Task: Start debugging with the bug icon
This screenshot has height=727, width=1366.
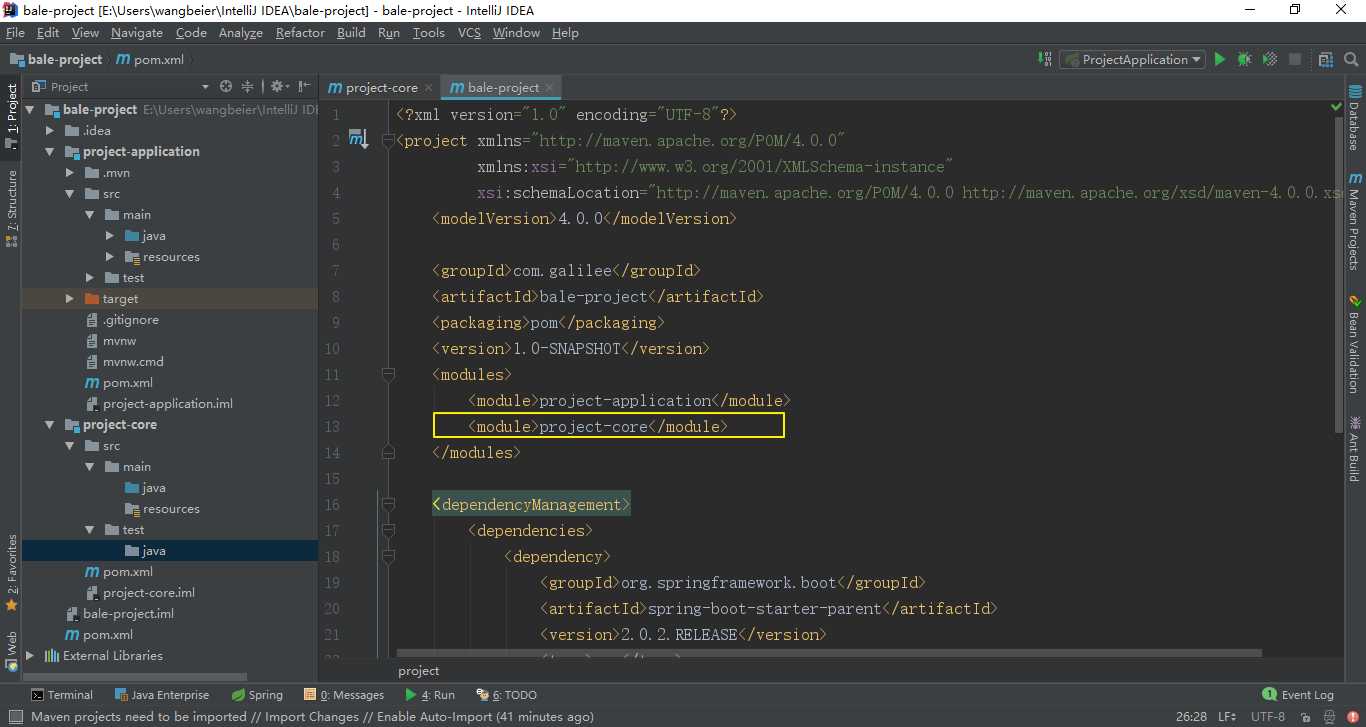Action: coord(1245,60)
